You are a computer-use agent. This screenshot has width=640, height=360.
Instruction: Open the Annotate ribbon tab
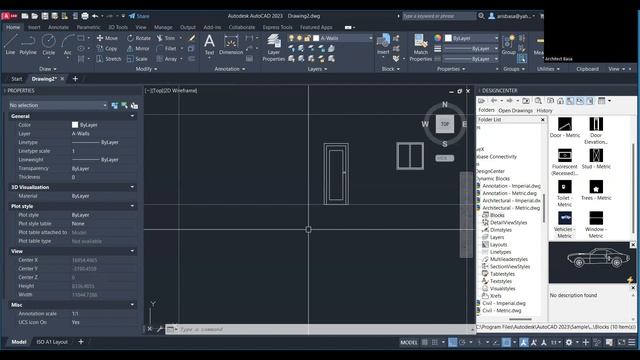[x=58, y=27]
